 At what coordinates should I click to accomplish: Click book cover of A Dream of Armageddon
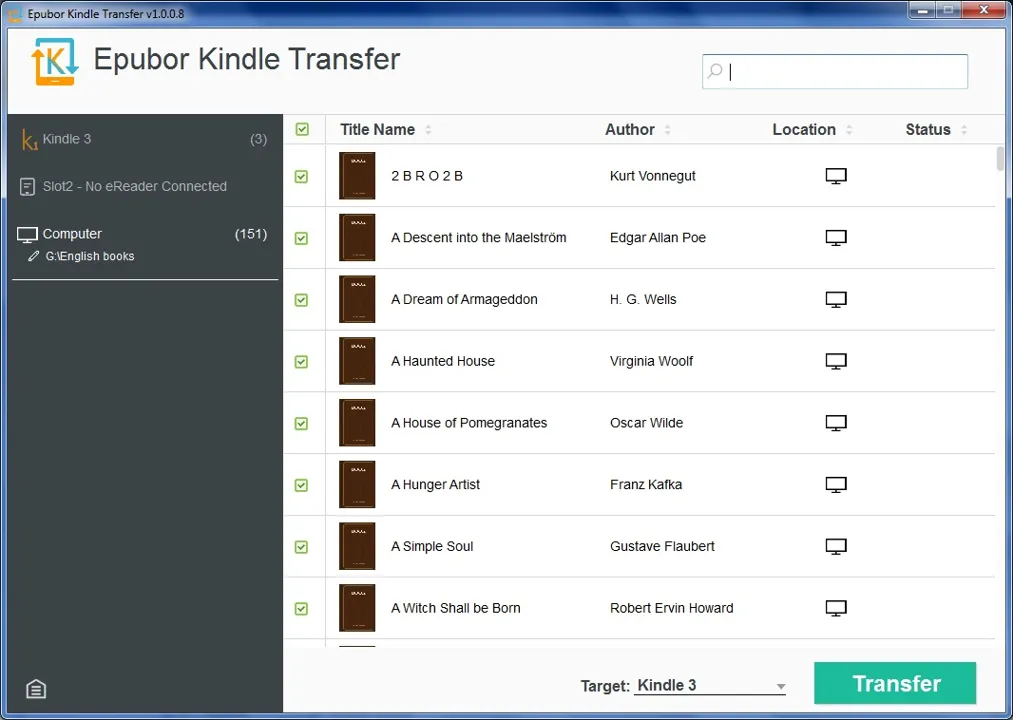pos(357,299)
